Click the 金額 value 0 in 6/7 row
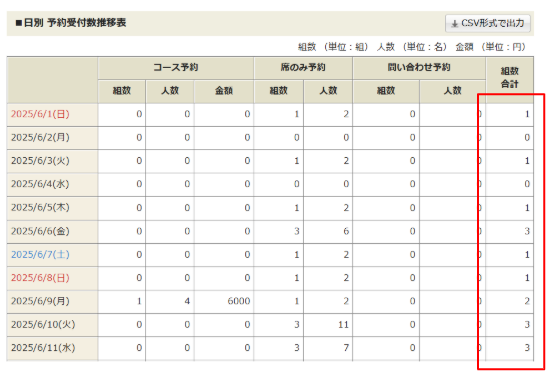553x380 pixels. [x=247, y=254]
